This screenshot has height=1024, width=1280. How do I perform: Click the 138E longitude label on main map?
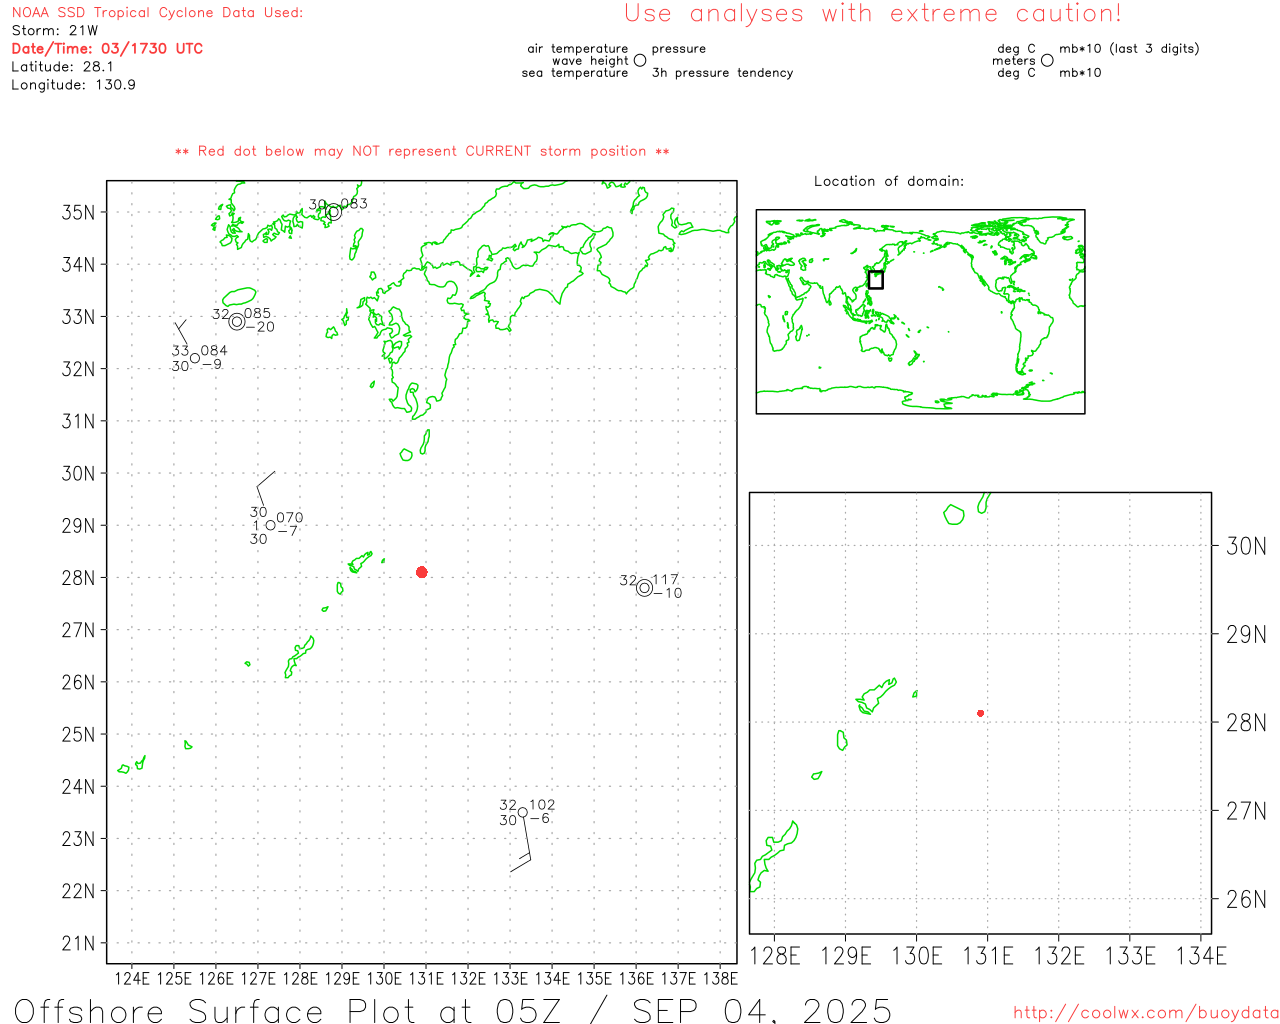coord(720,979)
